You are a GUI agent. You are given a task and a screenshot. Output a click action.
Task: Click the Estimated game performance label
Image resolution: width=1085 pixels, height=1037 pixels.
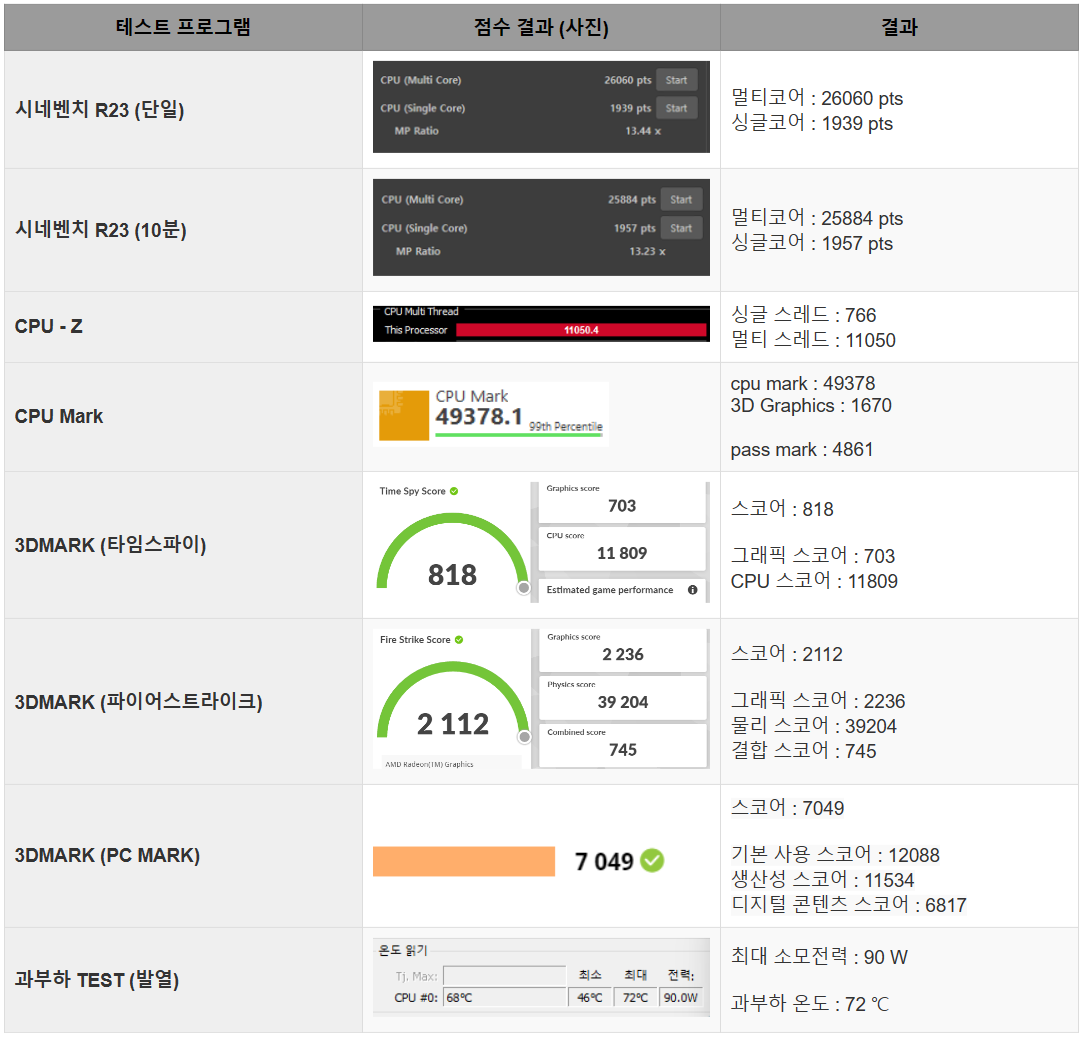610,590
